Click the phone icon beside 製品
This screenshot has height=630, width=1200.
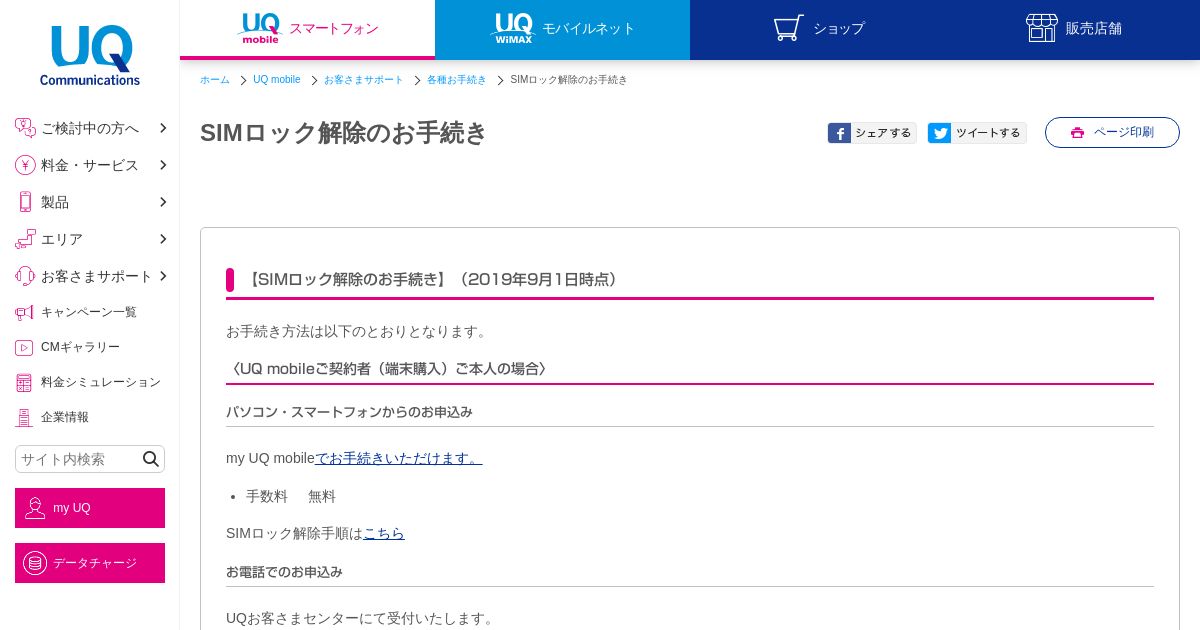[25, 202]
